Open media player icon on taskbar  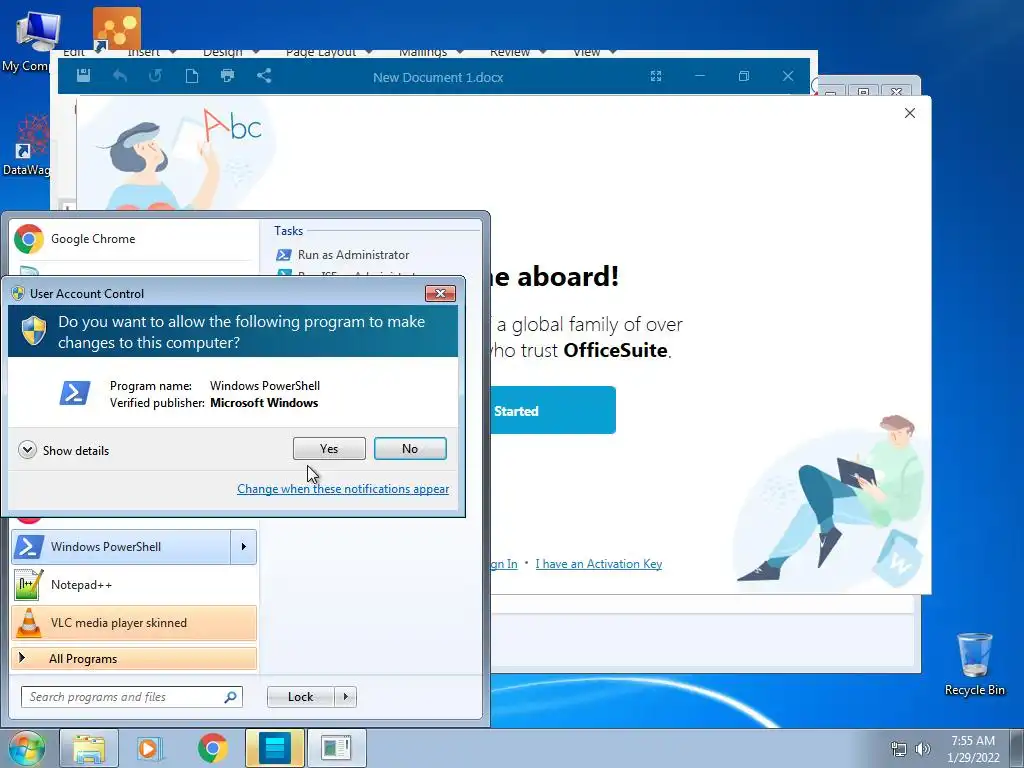(x=150, y=748)
